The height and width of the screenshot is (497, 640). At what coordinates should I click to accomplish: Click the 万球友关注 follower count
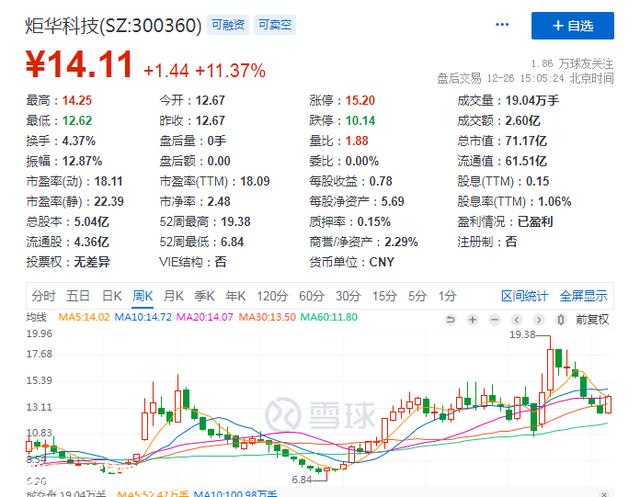[x=572, y=64]
